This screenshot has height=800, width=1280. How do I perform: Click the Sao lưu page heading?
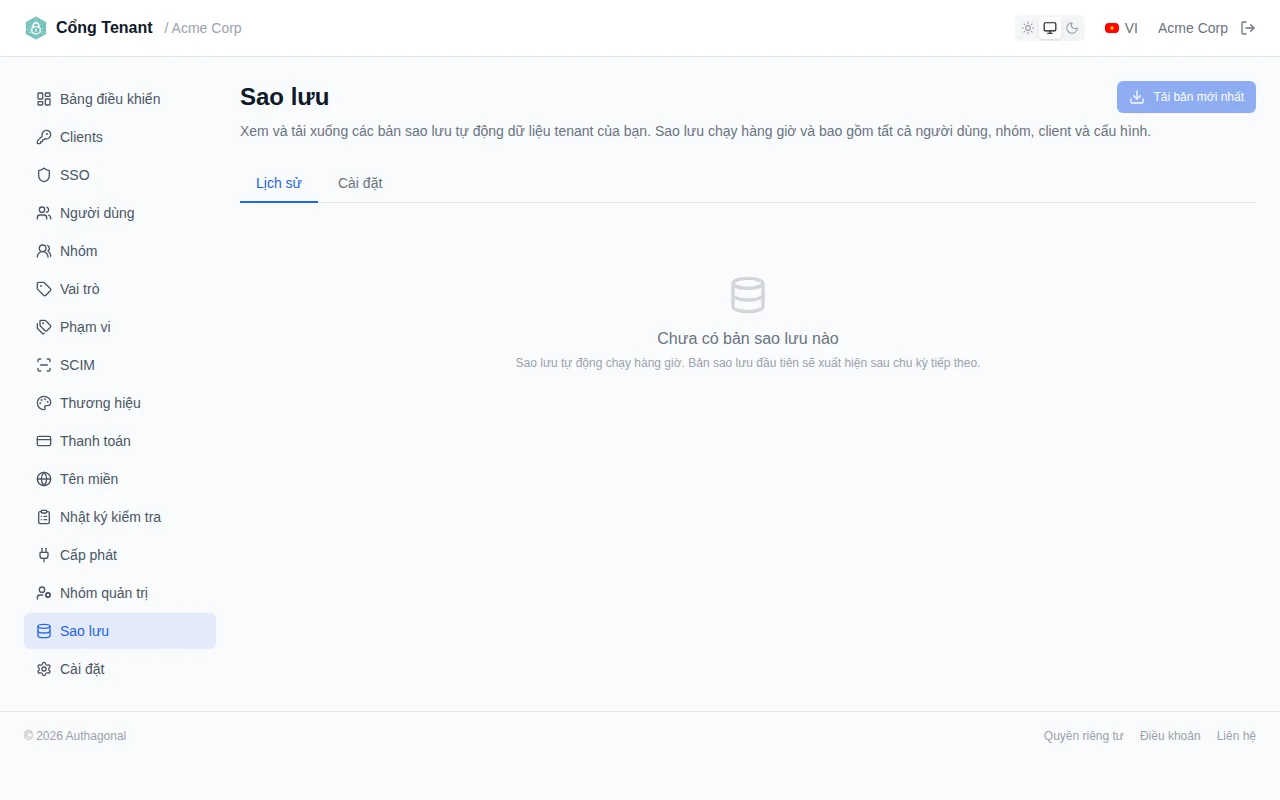pyautogui.click(x=284, y=97)
